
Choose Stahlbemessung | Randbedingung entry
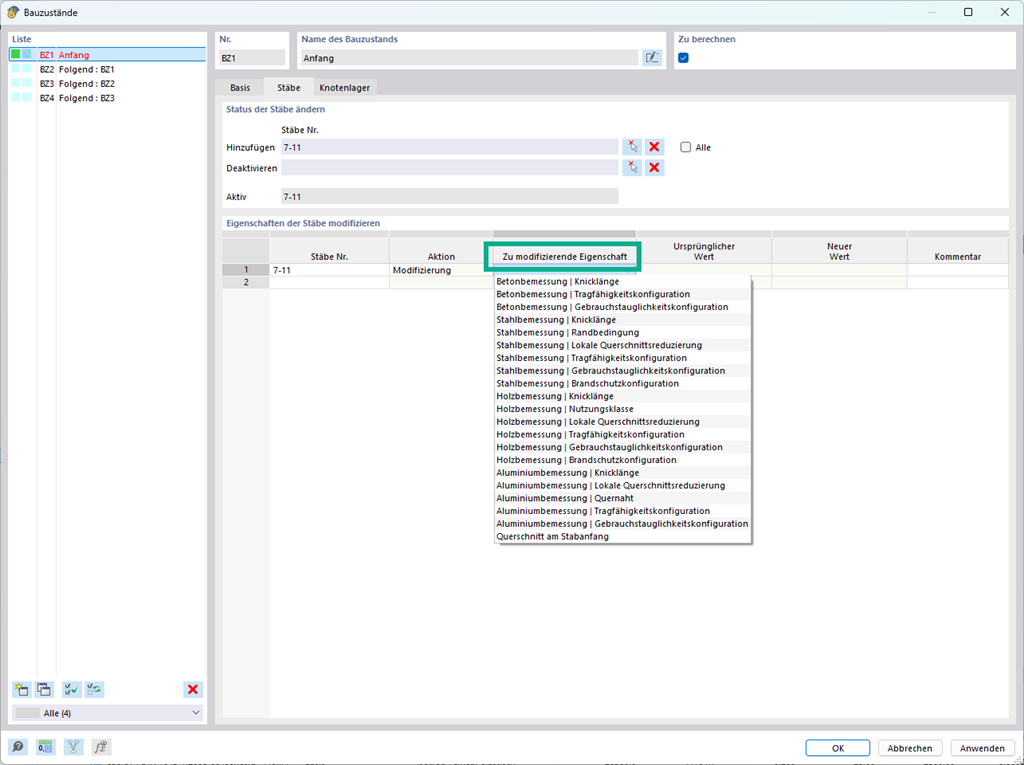tap(622, 333)
